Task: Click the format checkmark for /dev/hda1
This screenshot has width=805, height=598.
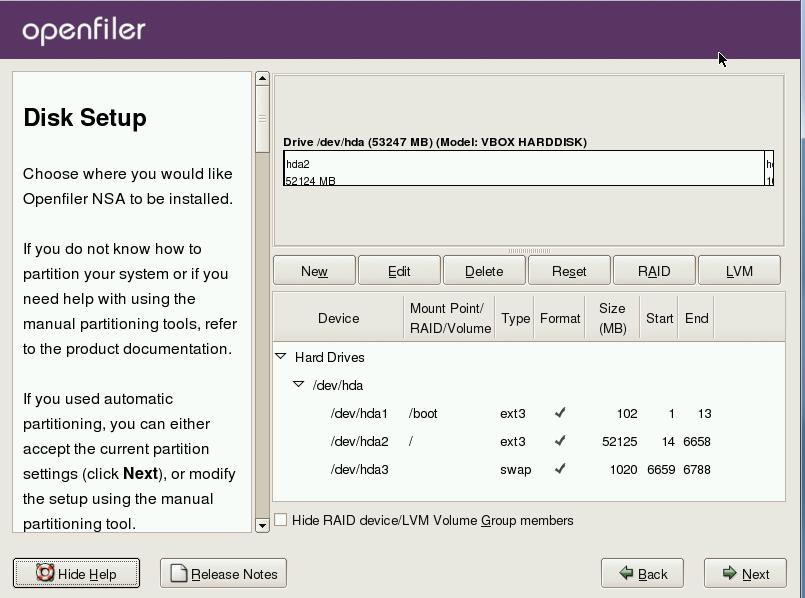Action: (x=560, y=413)
